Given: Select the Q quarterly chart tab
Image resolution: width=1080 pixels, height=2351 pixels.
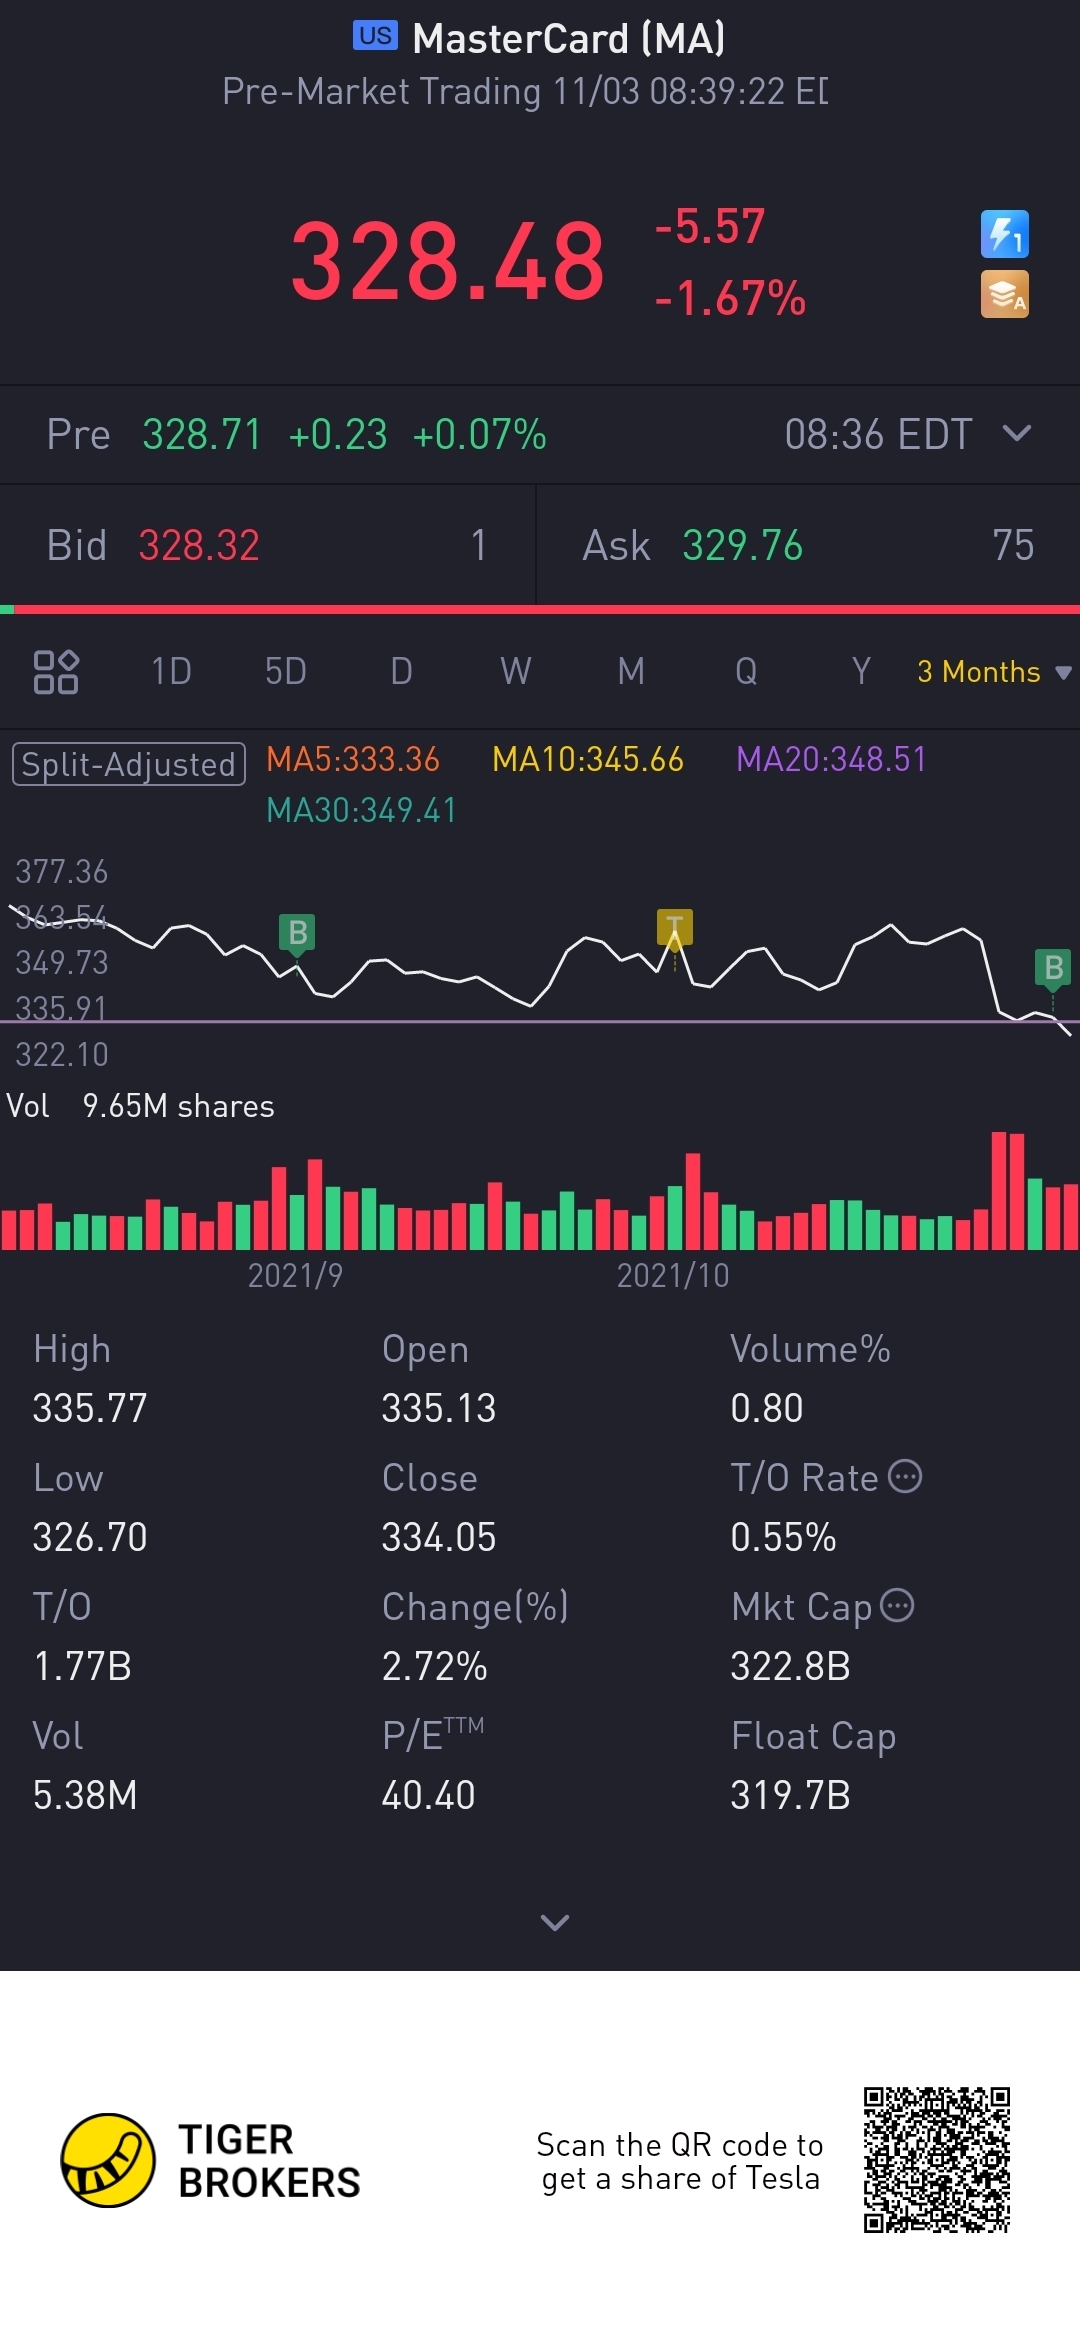Looking at the screenshot, I should (x=746, y=672).
